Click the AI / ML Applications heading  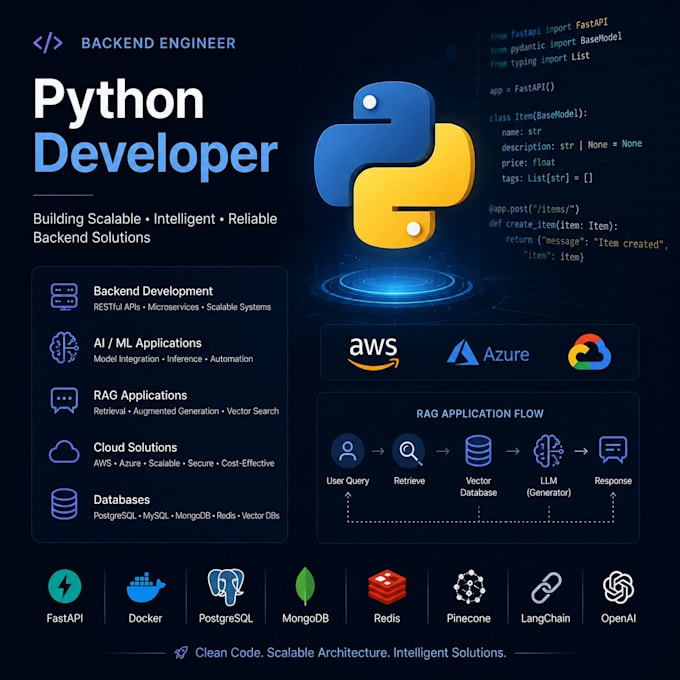click(x=147, y=343)
